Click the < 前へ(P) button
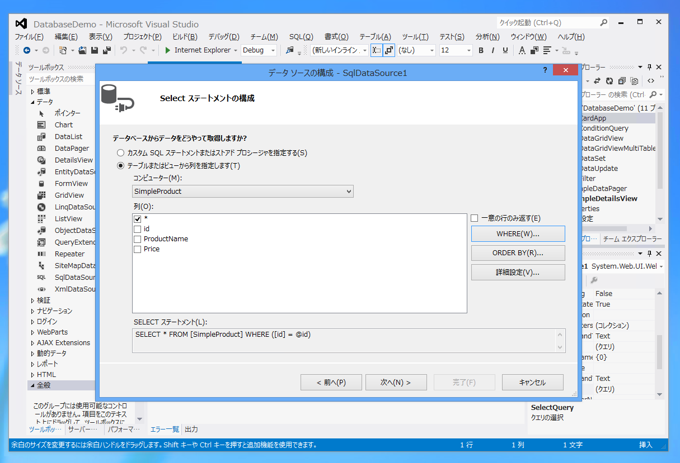680x463 pixels. (x=331, y=382)
